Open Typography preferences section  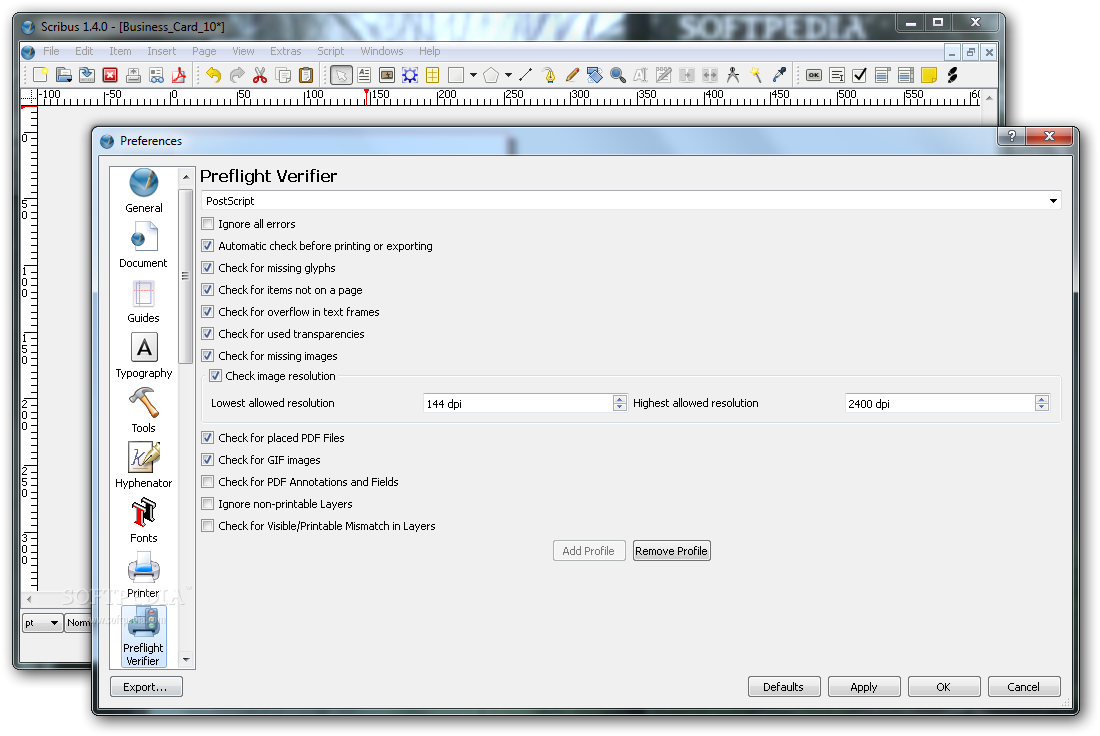coord(144,356)
